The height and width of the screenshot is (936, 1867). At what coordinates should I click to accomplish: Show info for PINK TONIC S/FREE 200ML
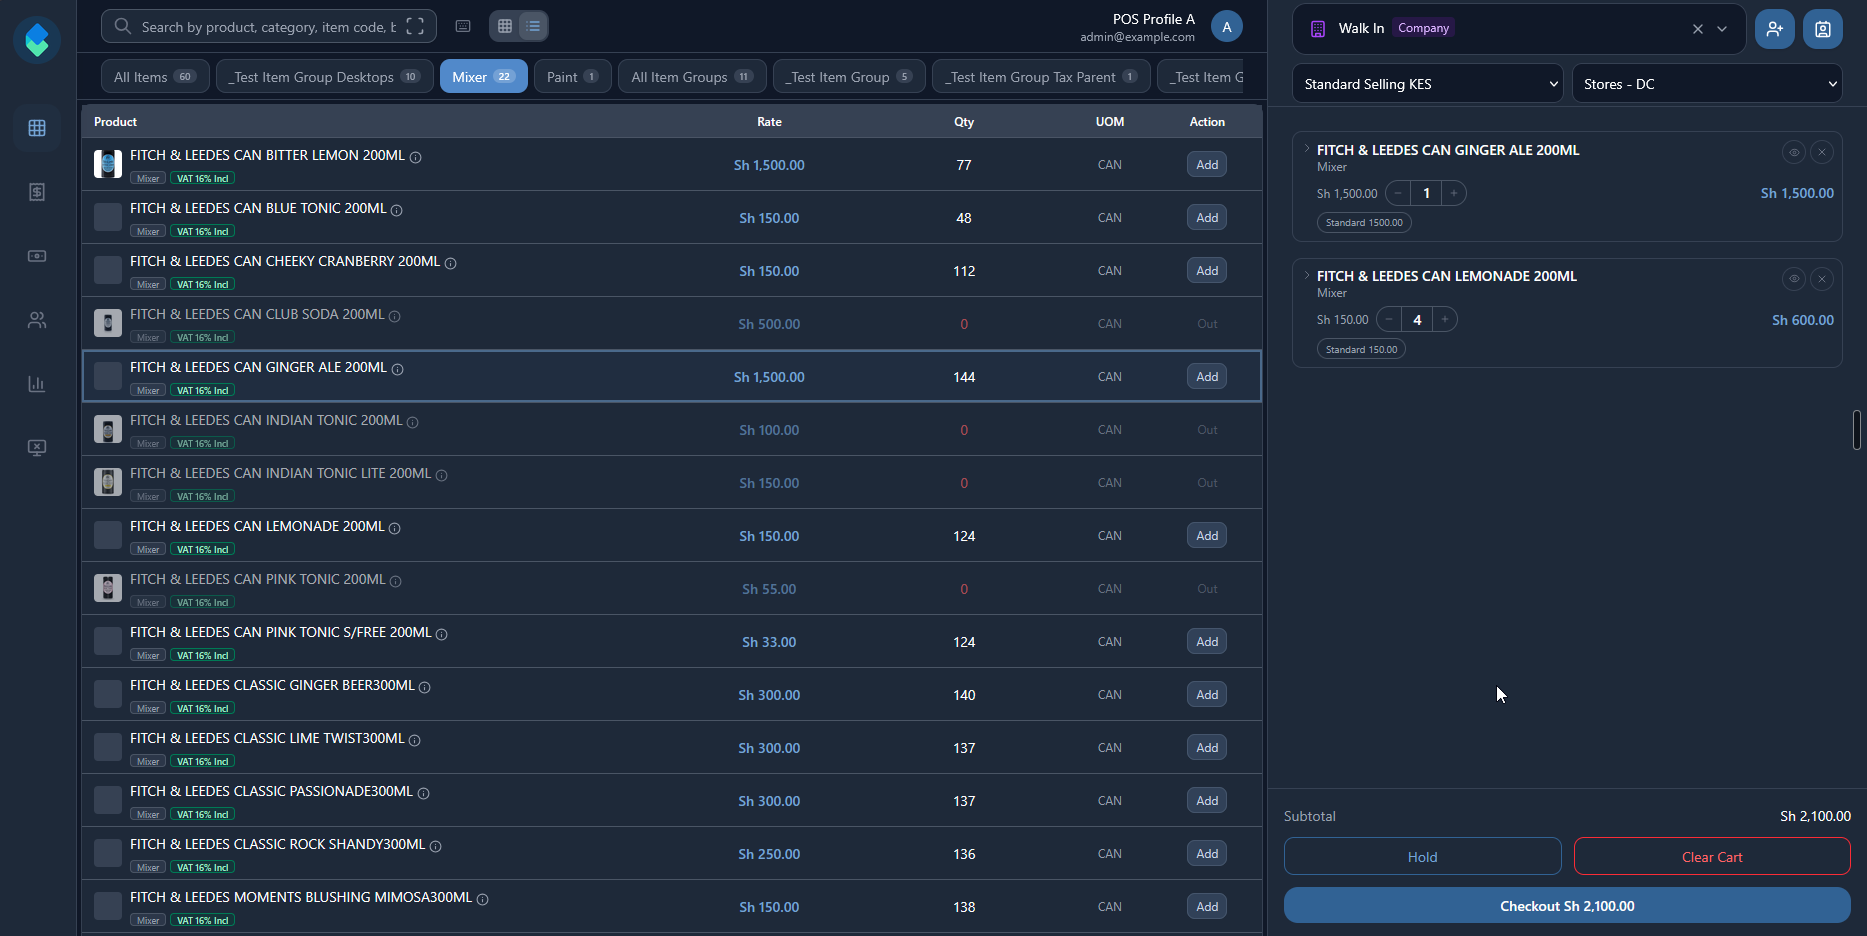click(x=442, y=634)
